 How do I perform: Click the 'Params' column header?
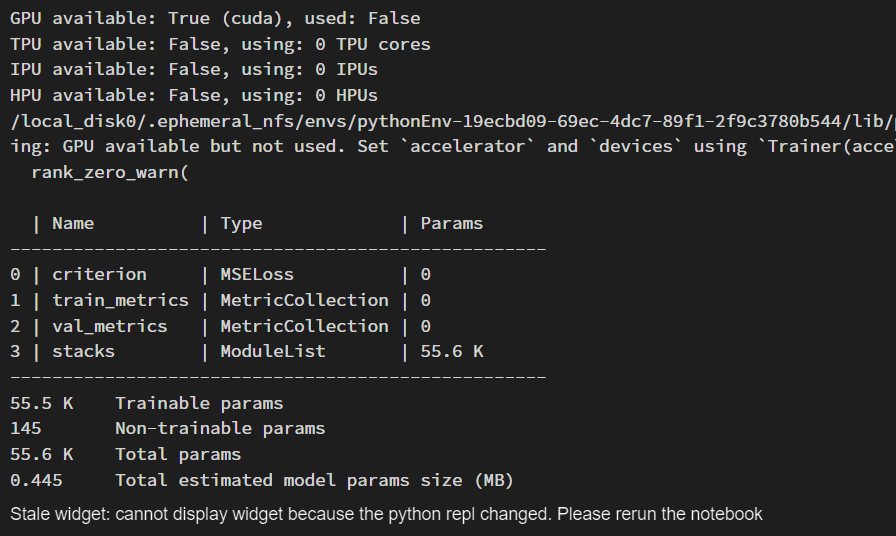pyautogui.click(x=451, y=224)
